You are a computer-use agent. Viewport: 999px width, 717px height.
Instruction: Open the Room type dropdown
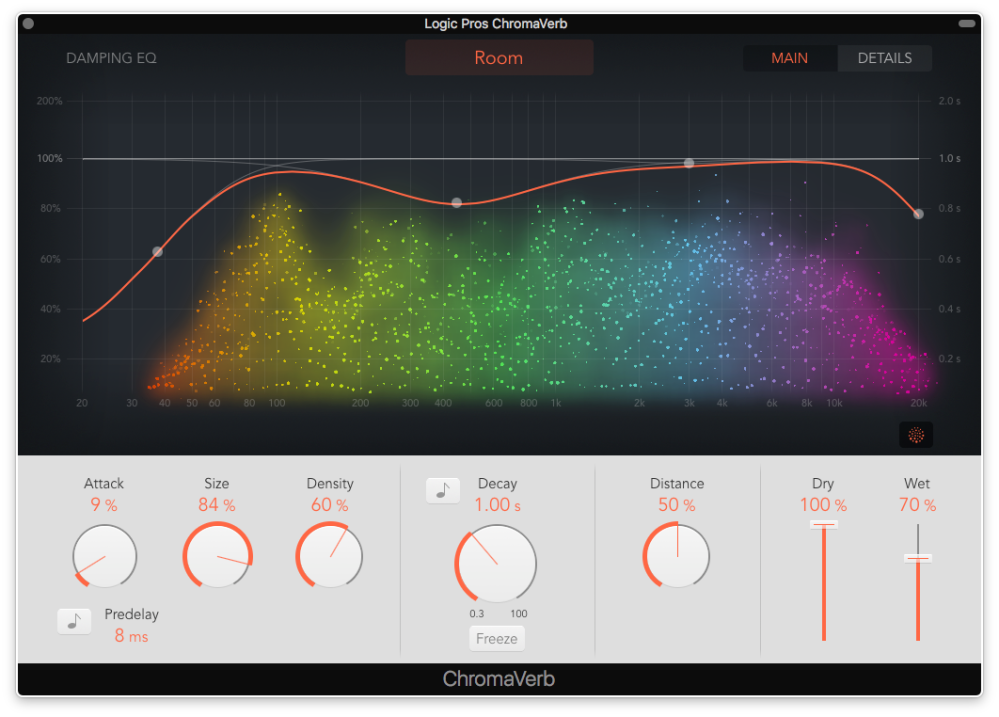(499, 58)
